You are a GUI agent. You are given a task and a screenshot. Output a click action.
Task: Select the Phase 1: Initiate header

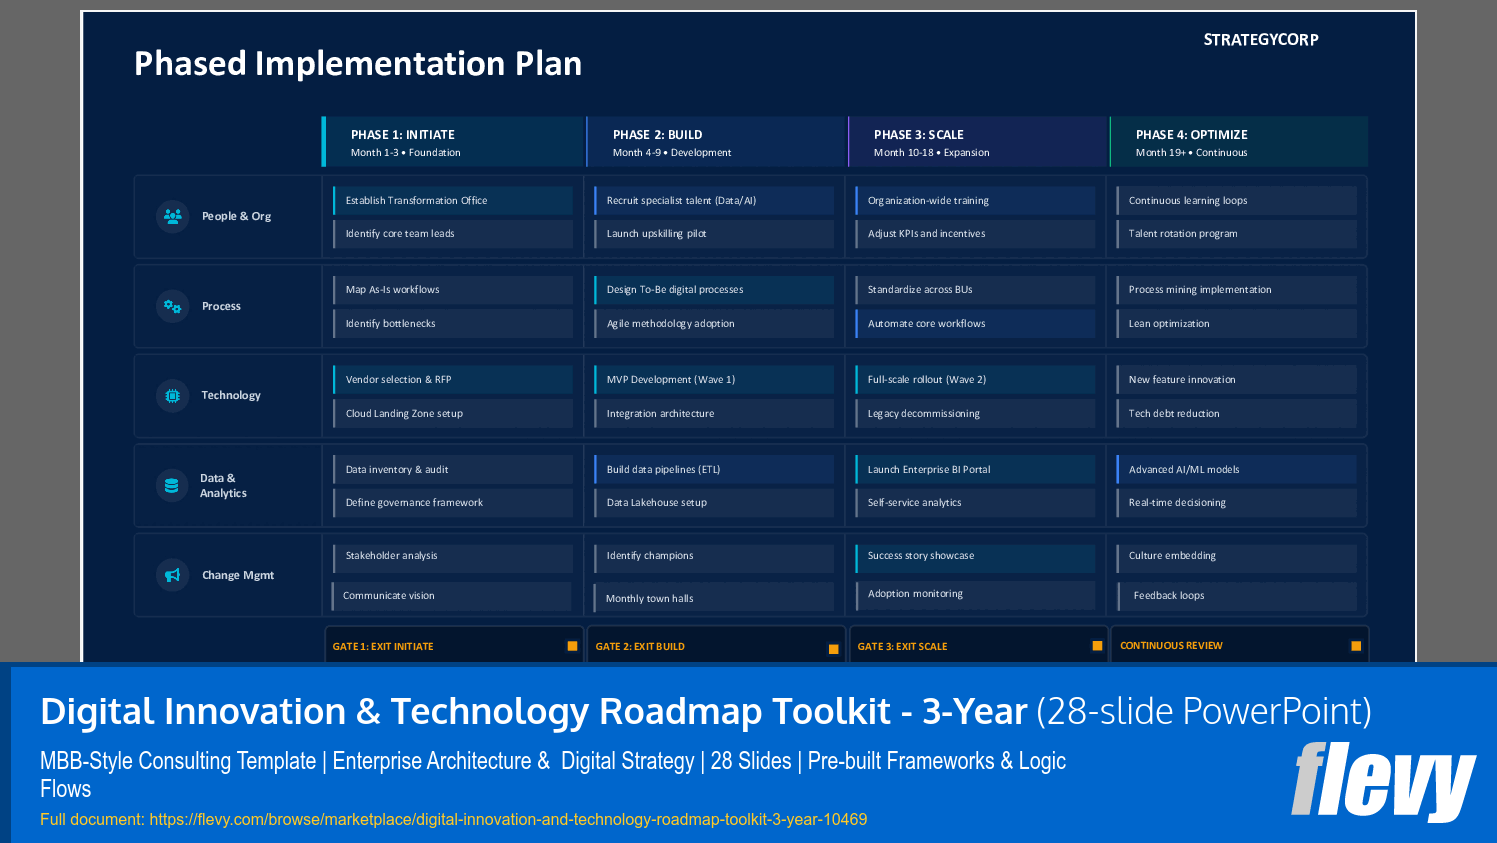click(450, 142)
